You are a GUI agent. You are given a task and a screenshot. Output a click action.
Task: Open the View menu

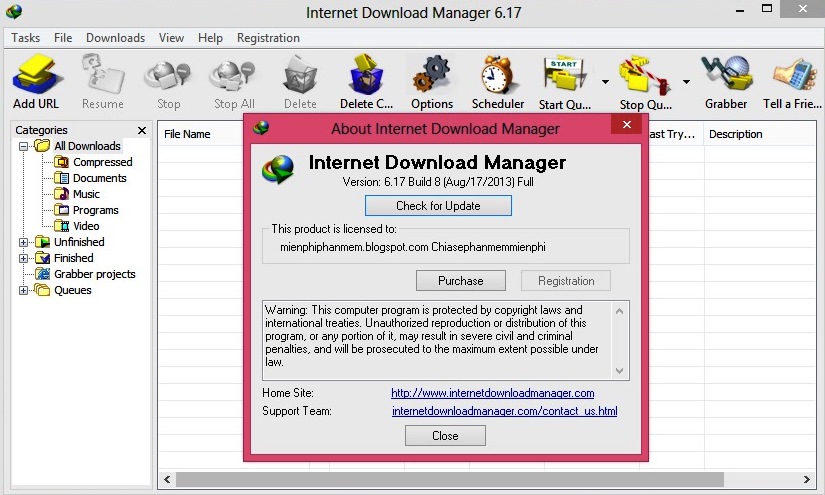coord(172,38)
